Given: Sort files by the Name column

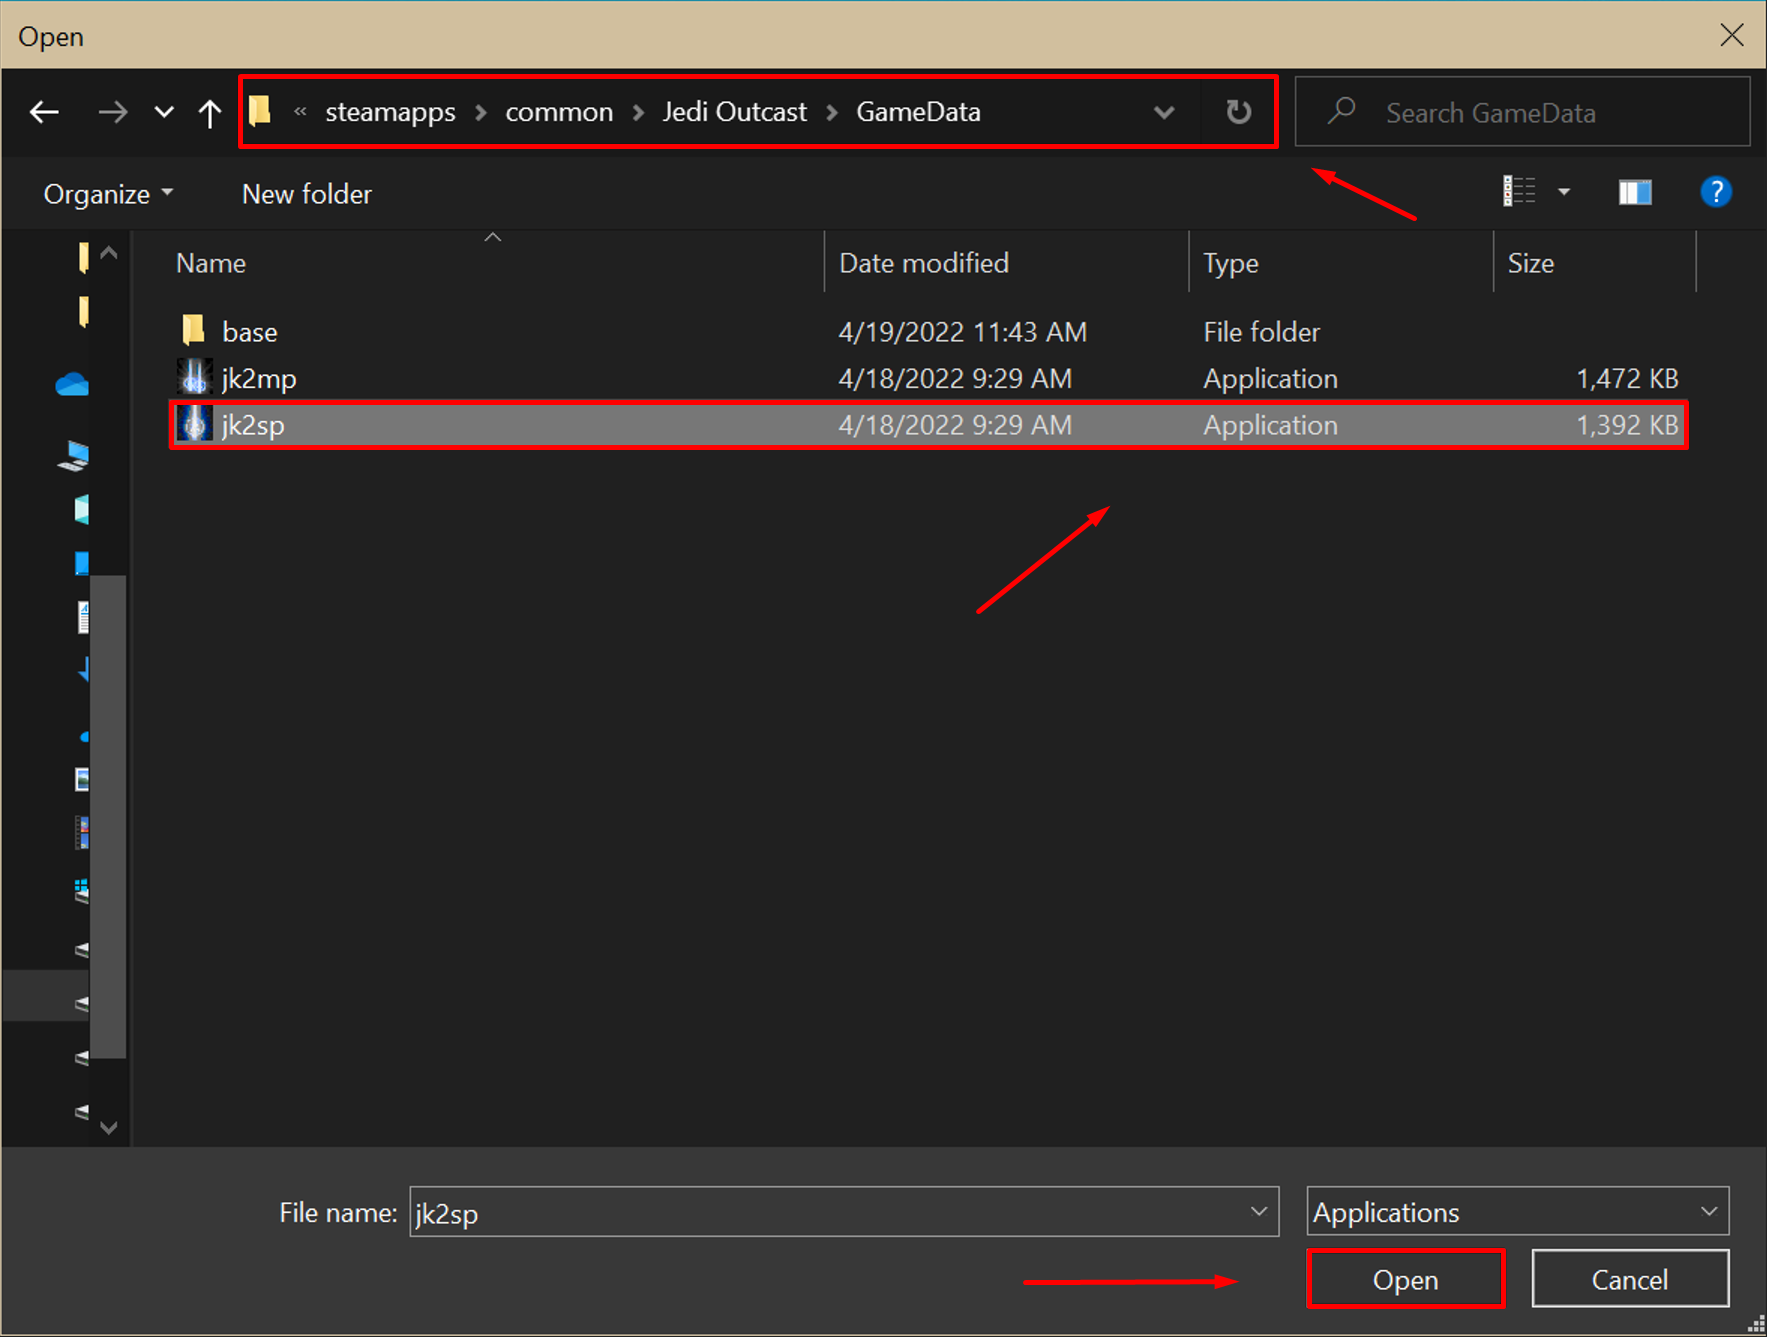Looking at the screenshot, I should 211,263.
